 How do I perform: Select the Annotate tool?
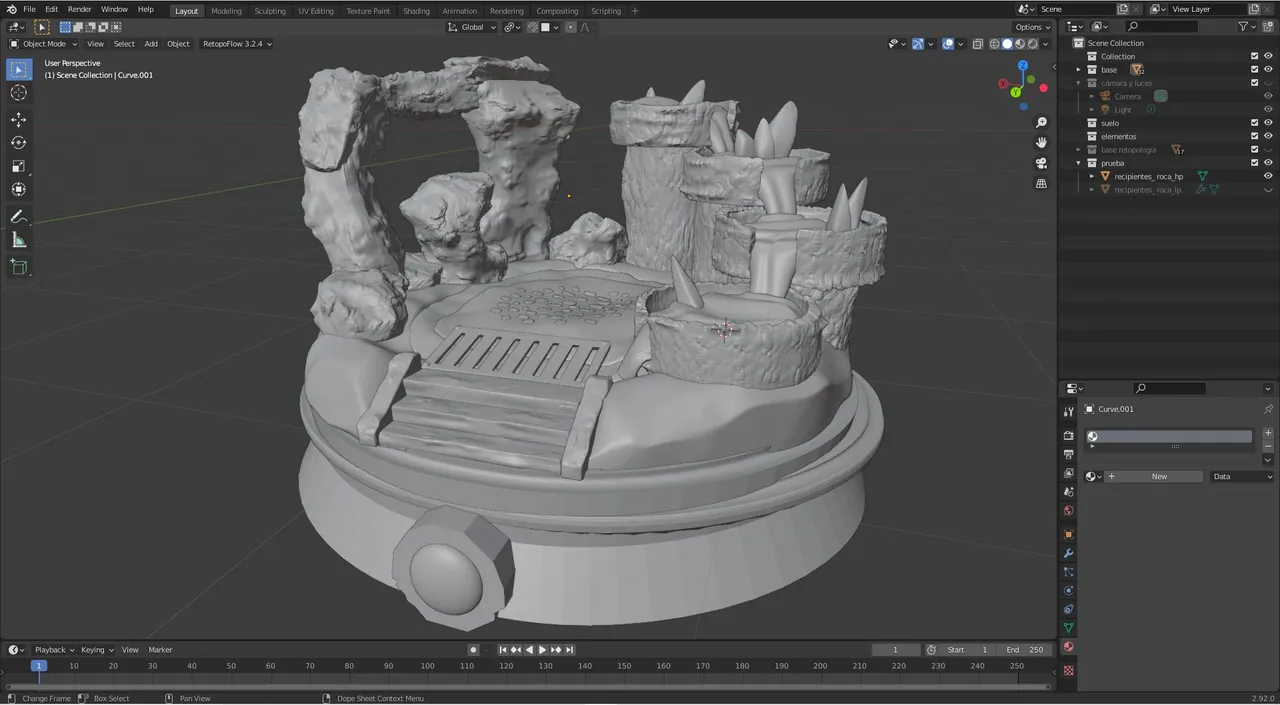coord(19,216)
